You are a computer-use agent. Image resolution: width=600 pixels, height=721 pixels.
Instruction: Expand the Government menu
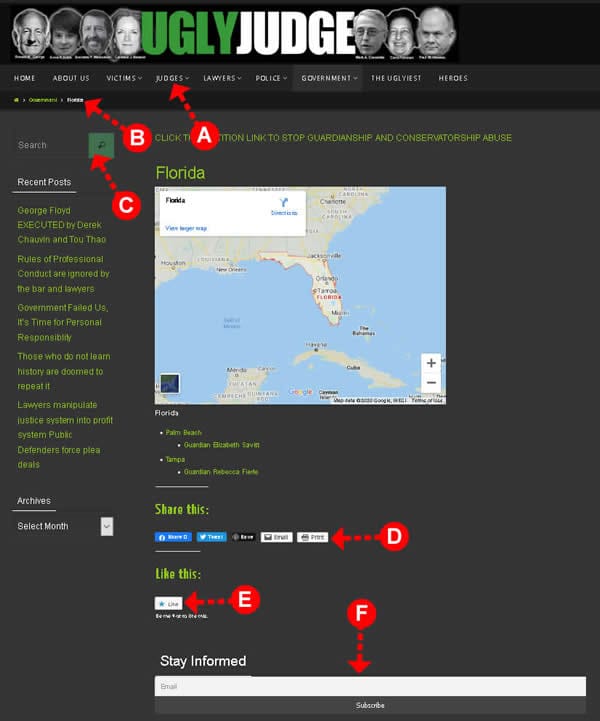328,78
